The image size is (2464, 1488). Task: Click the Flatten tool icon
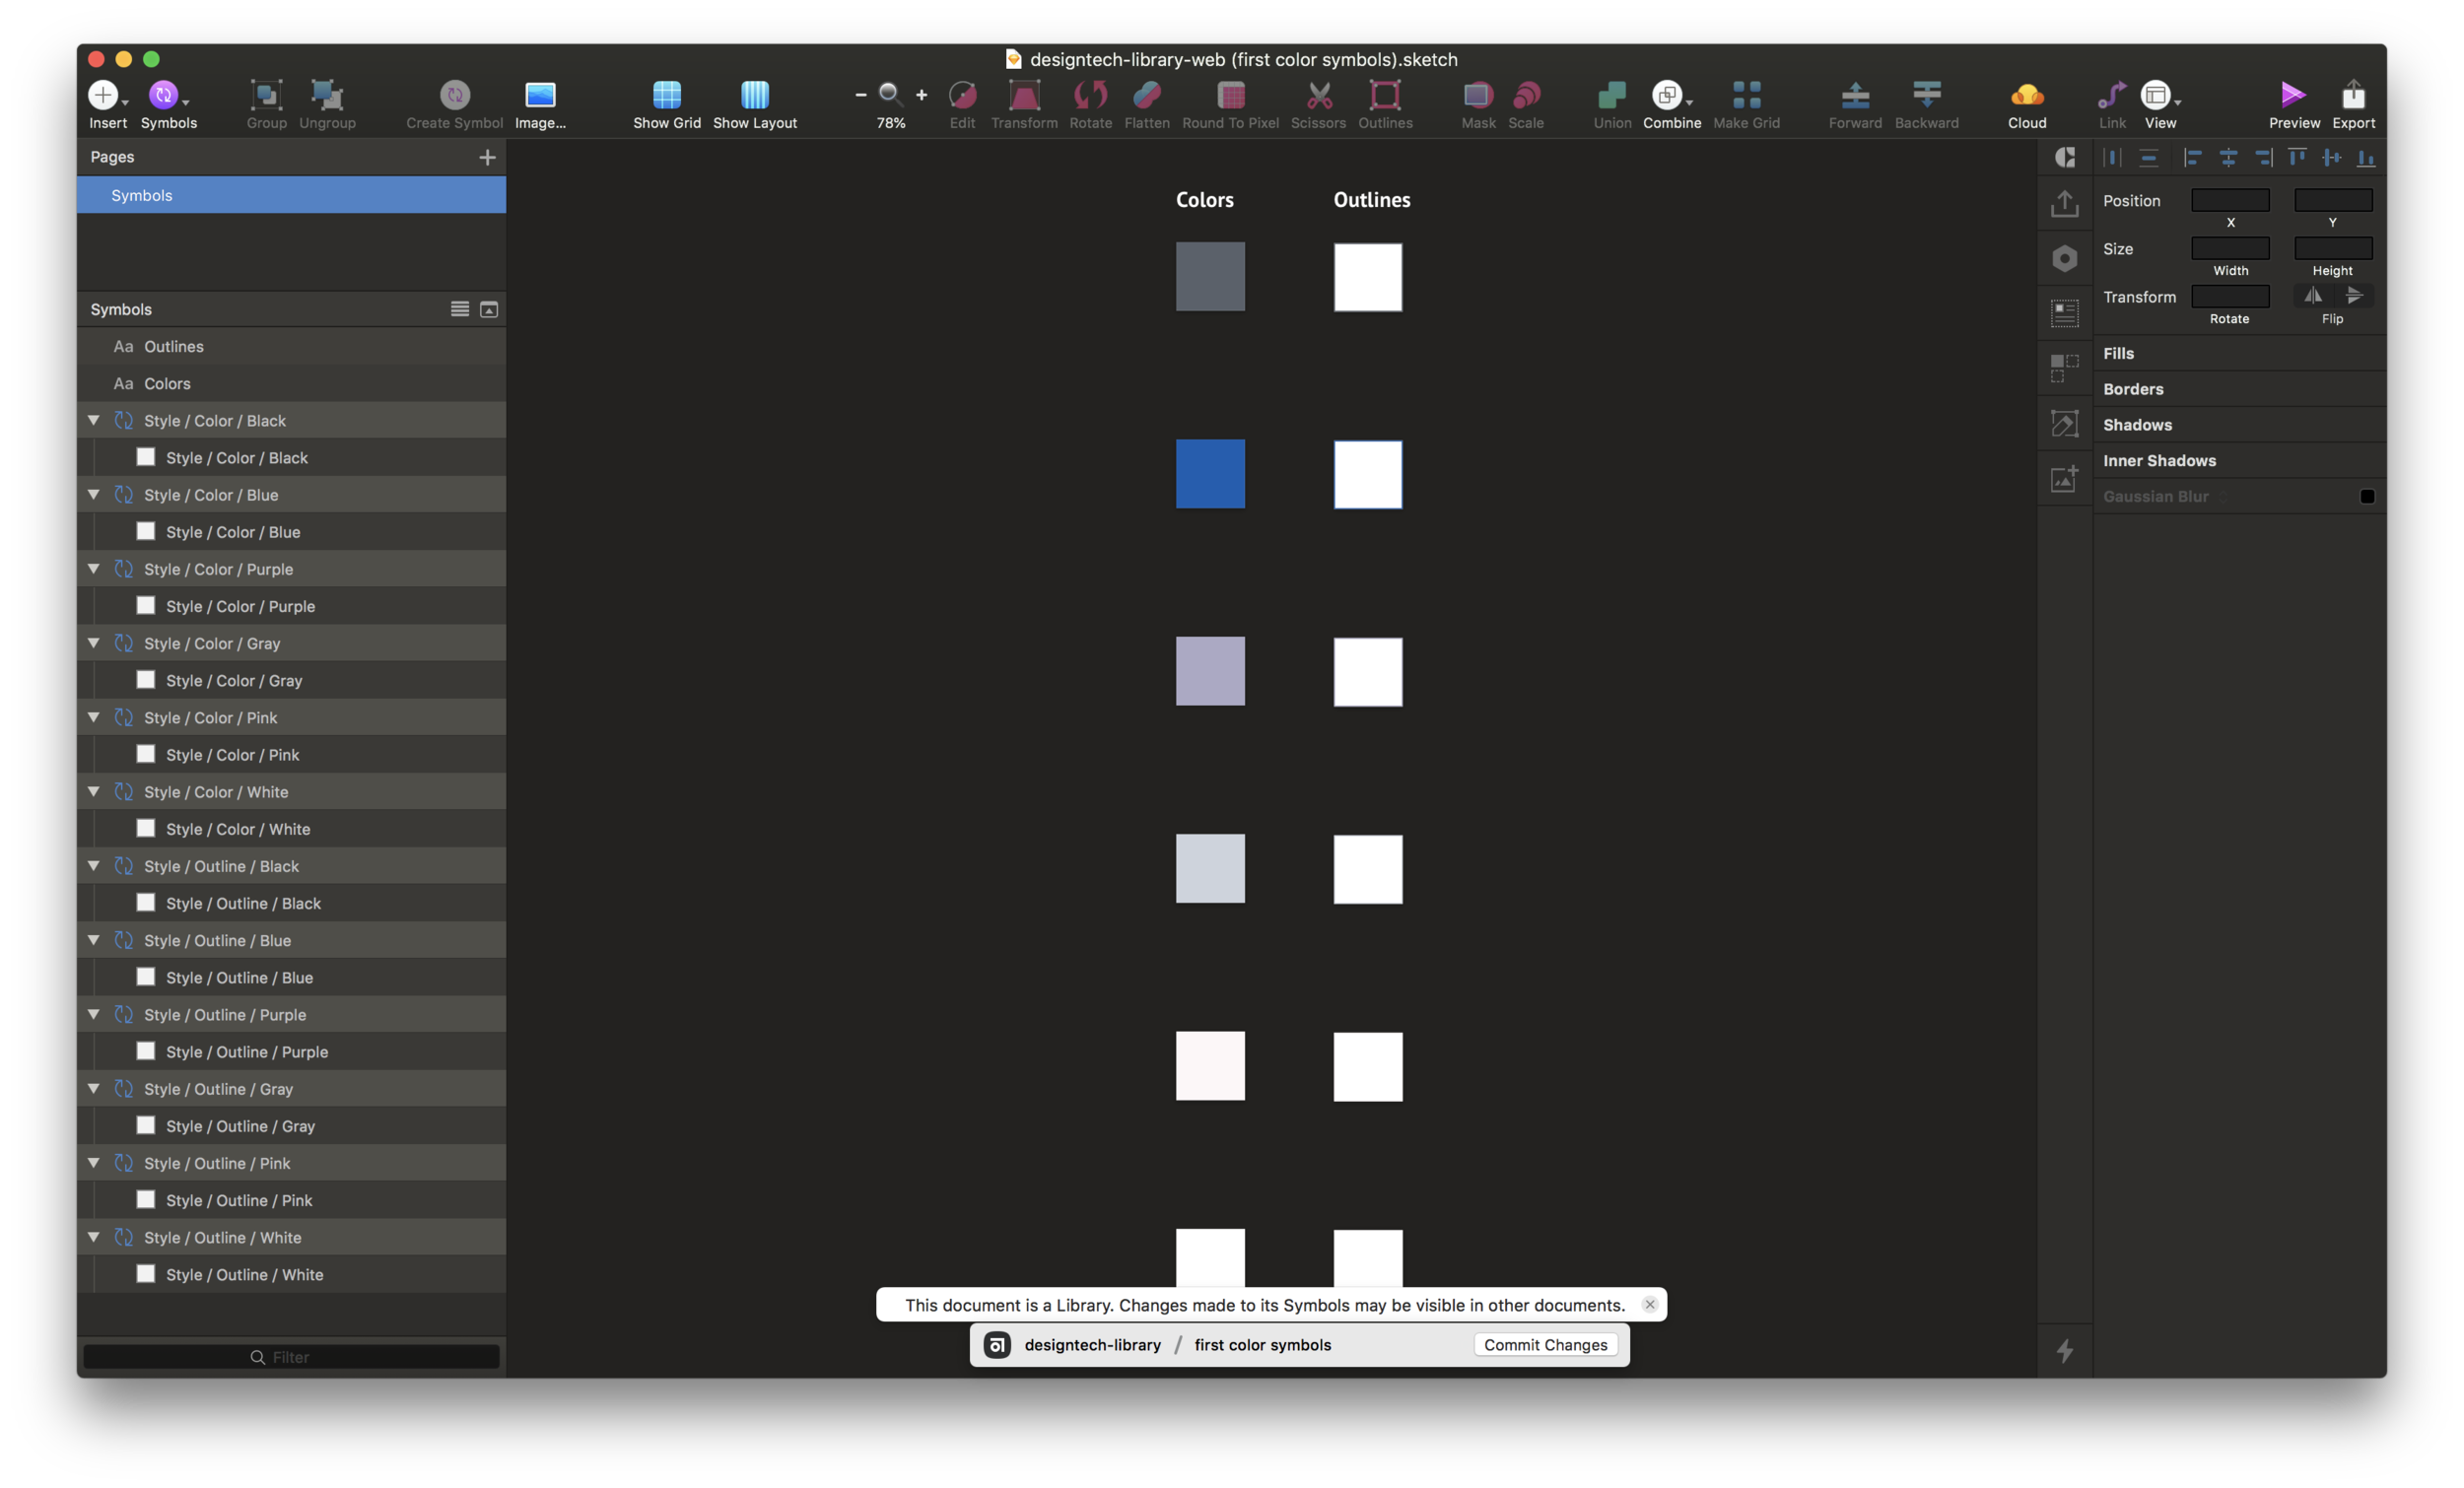pos(1146,95)
